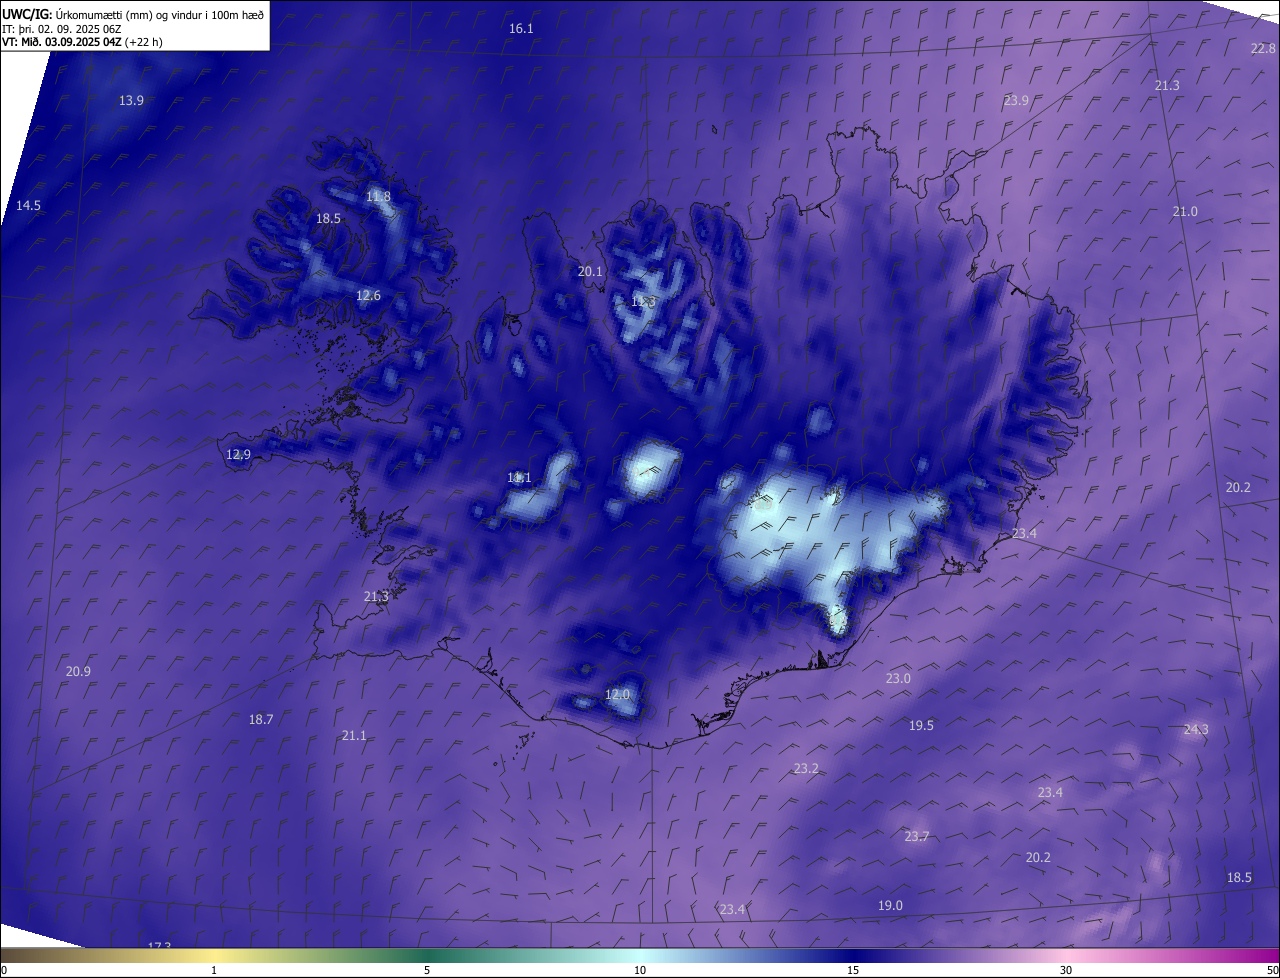The height and width of the screenshot is (978, 1280).
Task: Click the 18.7 value label
Action: pos(261,719)
